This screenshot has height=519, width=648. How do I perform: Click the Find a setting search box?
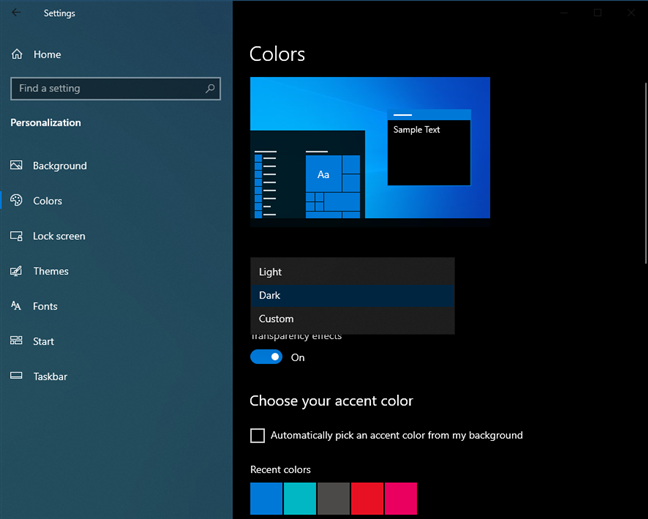(x=105, y=88)
